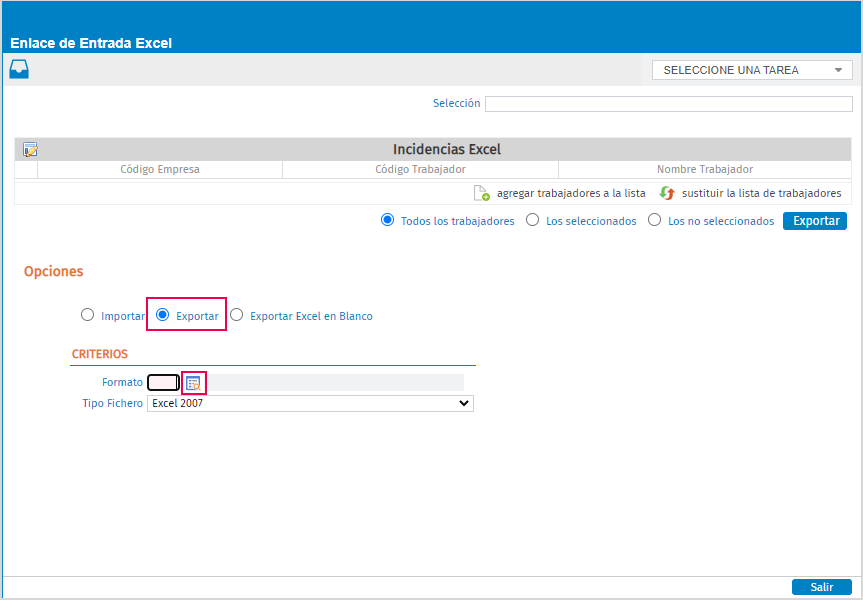Click the edit grid icon beside Incidencias Excel

tap(30, 149)
